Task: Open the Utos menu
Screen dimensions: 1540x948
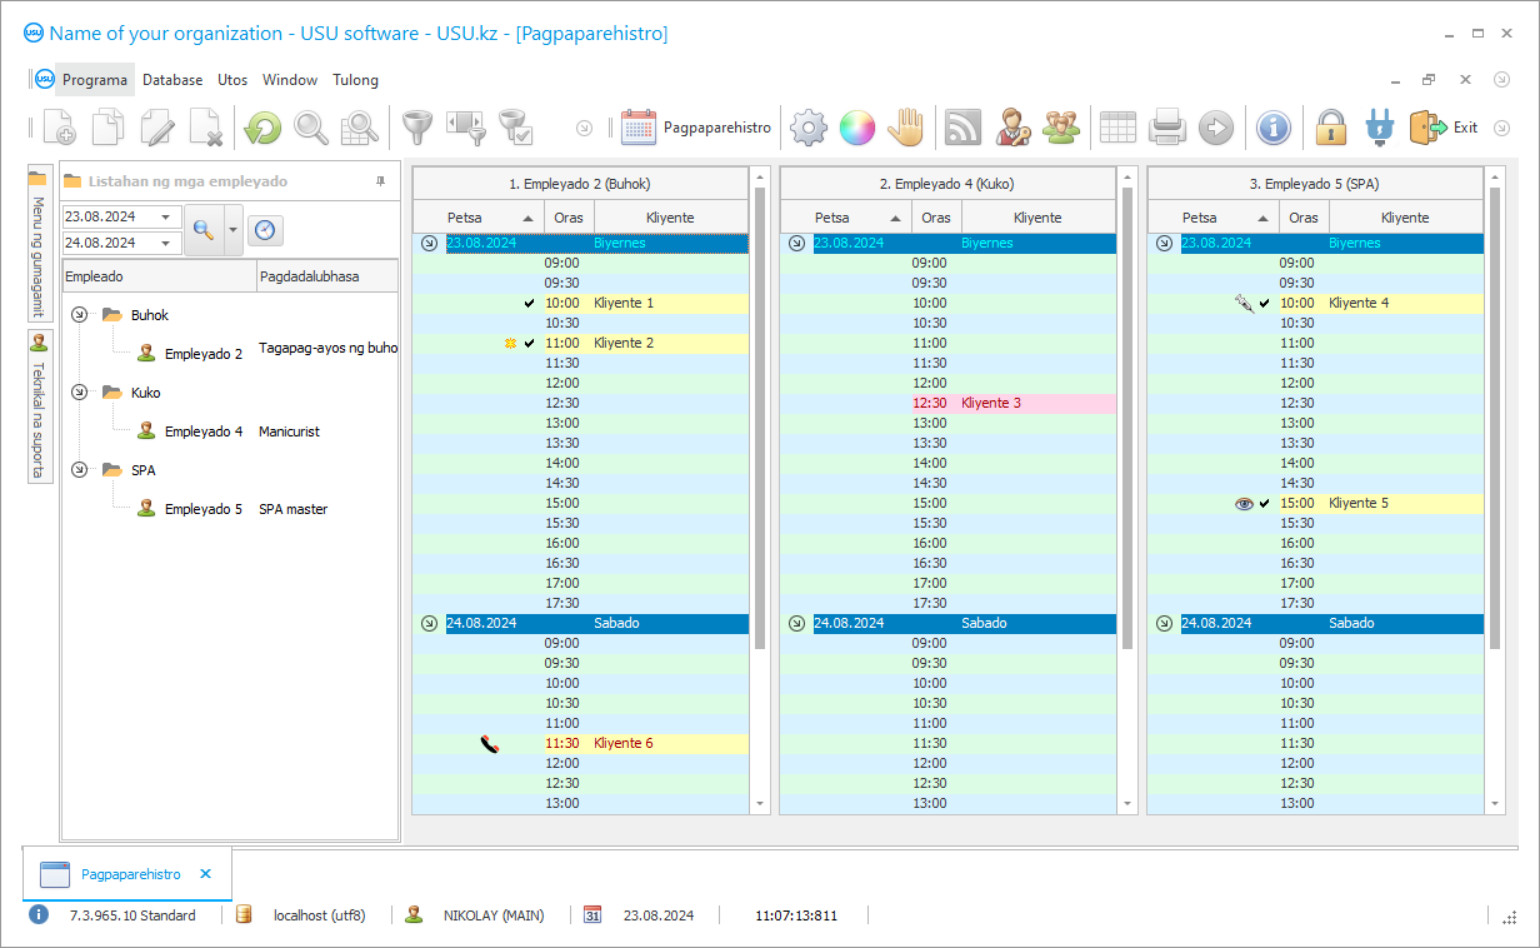Action: coord(232,80)
